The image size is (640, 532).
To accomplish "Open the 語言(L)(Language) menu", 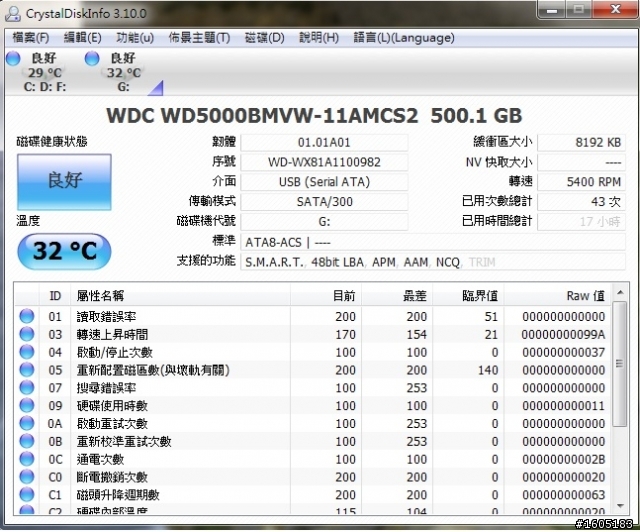I will click(404, 38).
